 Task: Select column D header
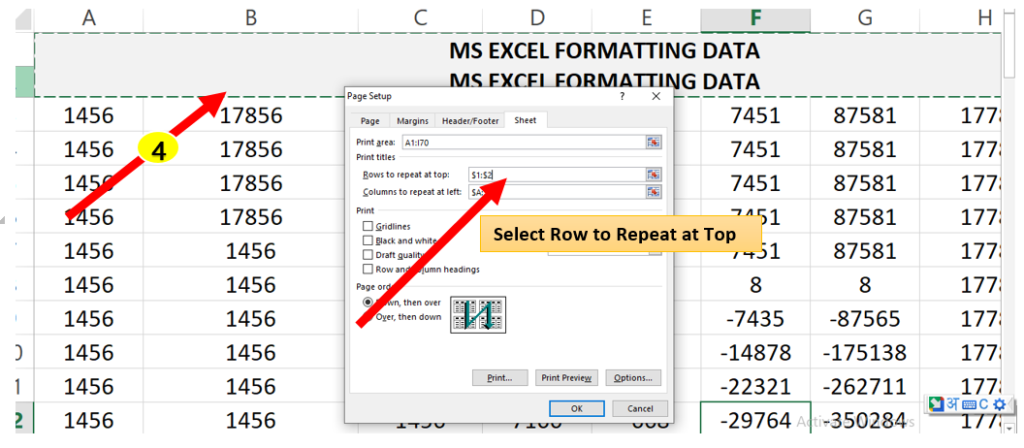[x=537, y=18]
